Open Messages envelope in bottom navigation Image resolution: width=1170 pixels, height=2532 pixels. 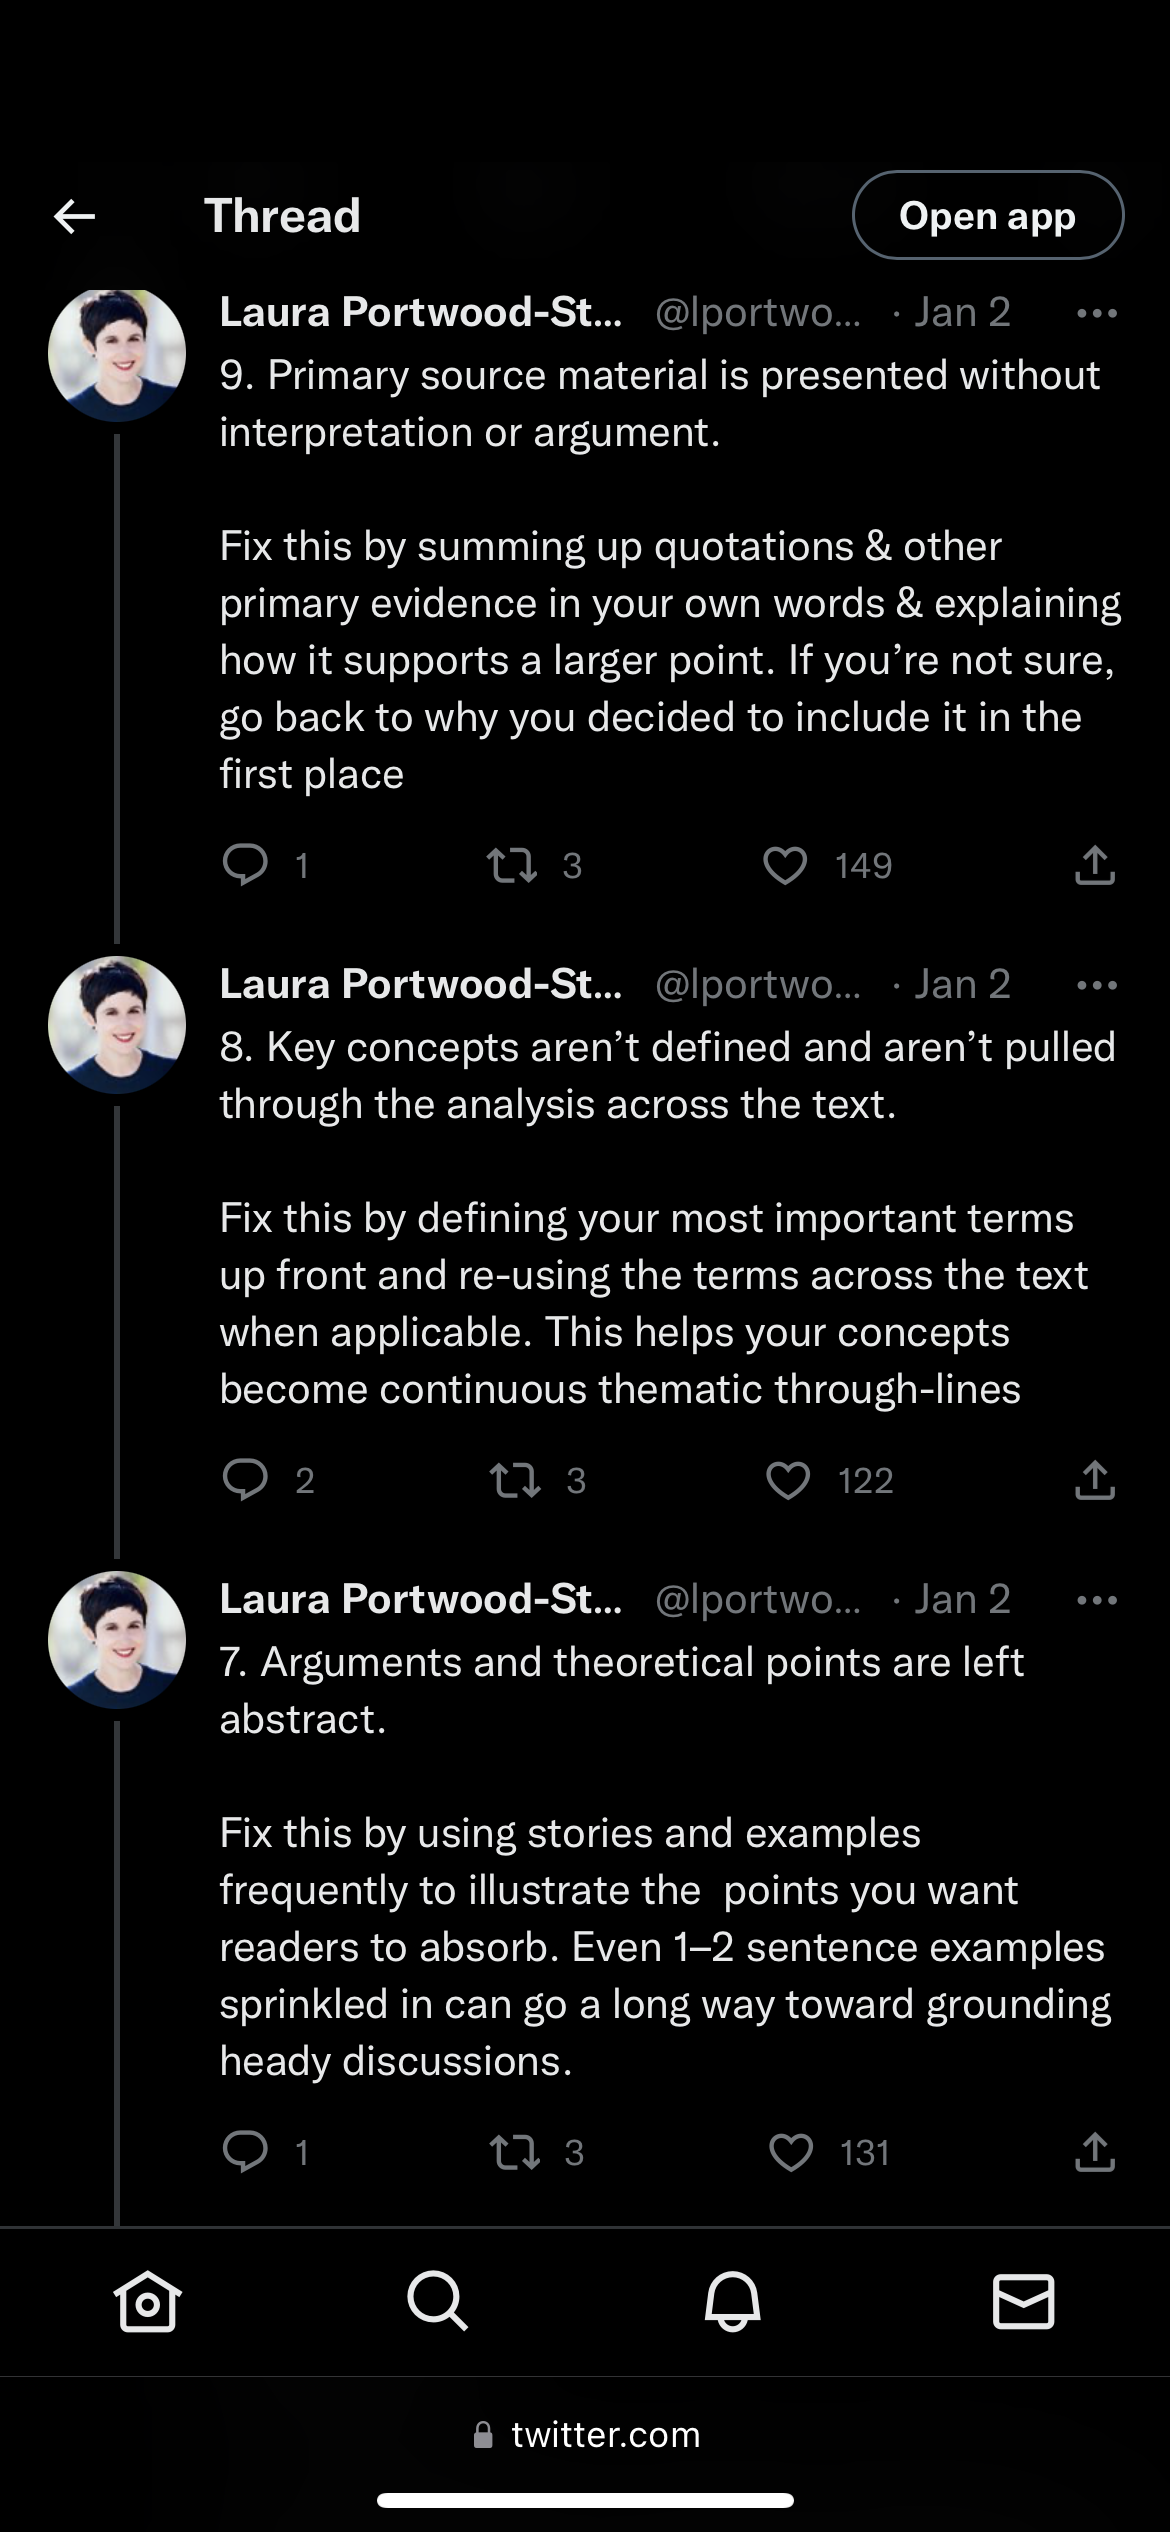1023,2301
